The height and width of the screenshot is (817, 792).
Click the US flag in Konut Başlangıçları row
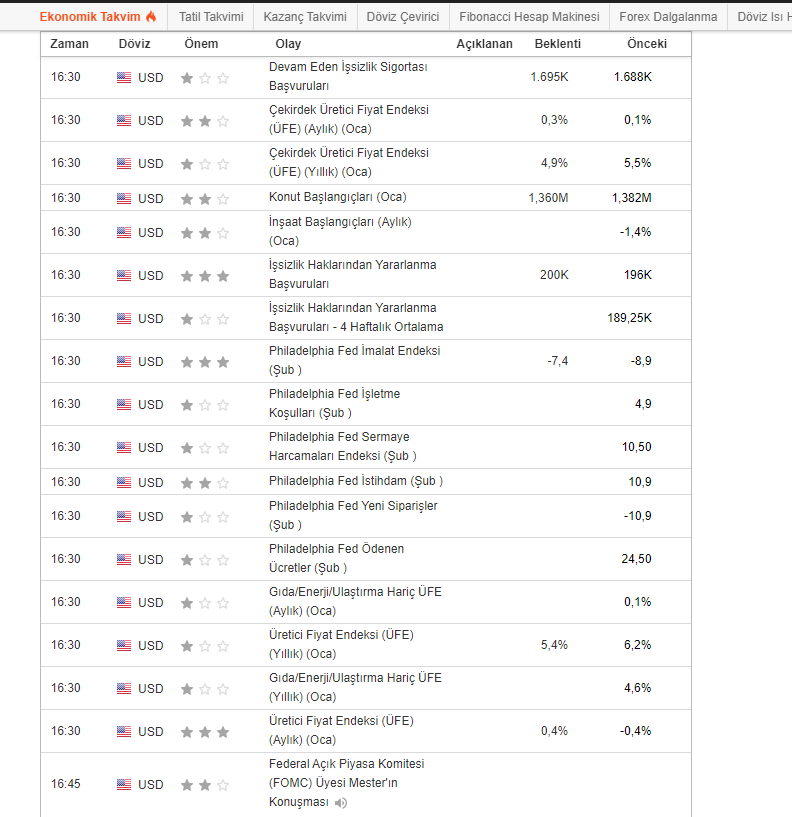(124, 198)
